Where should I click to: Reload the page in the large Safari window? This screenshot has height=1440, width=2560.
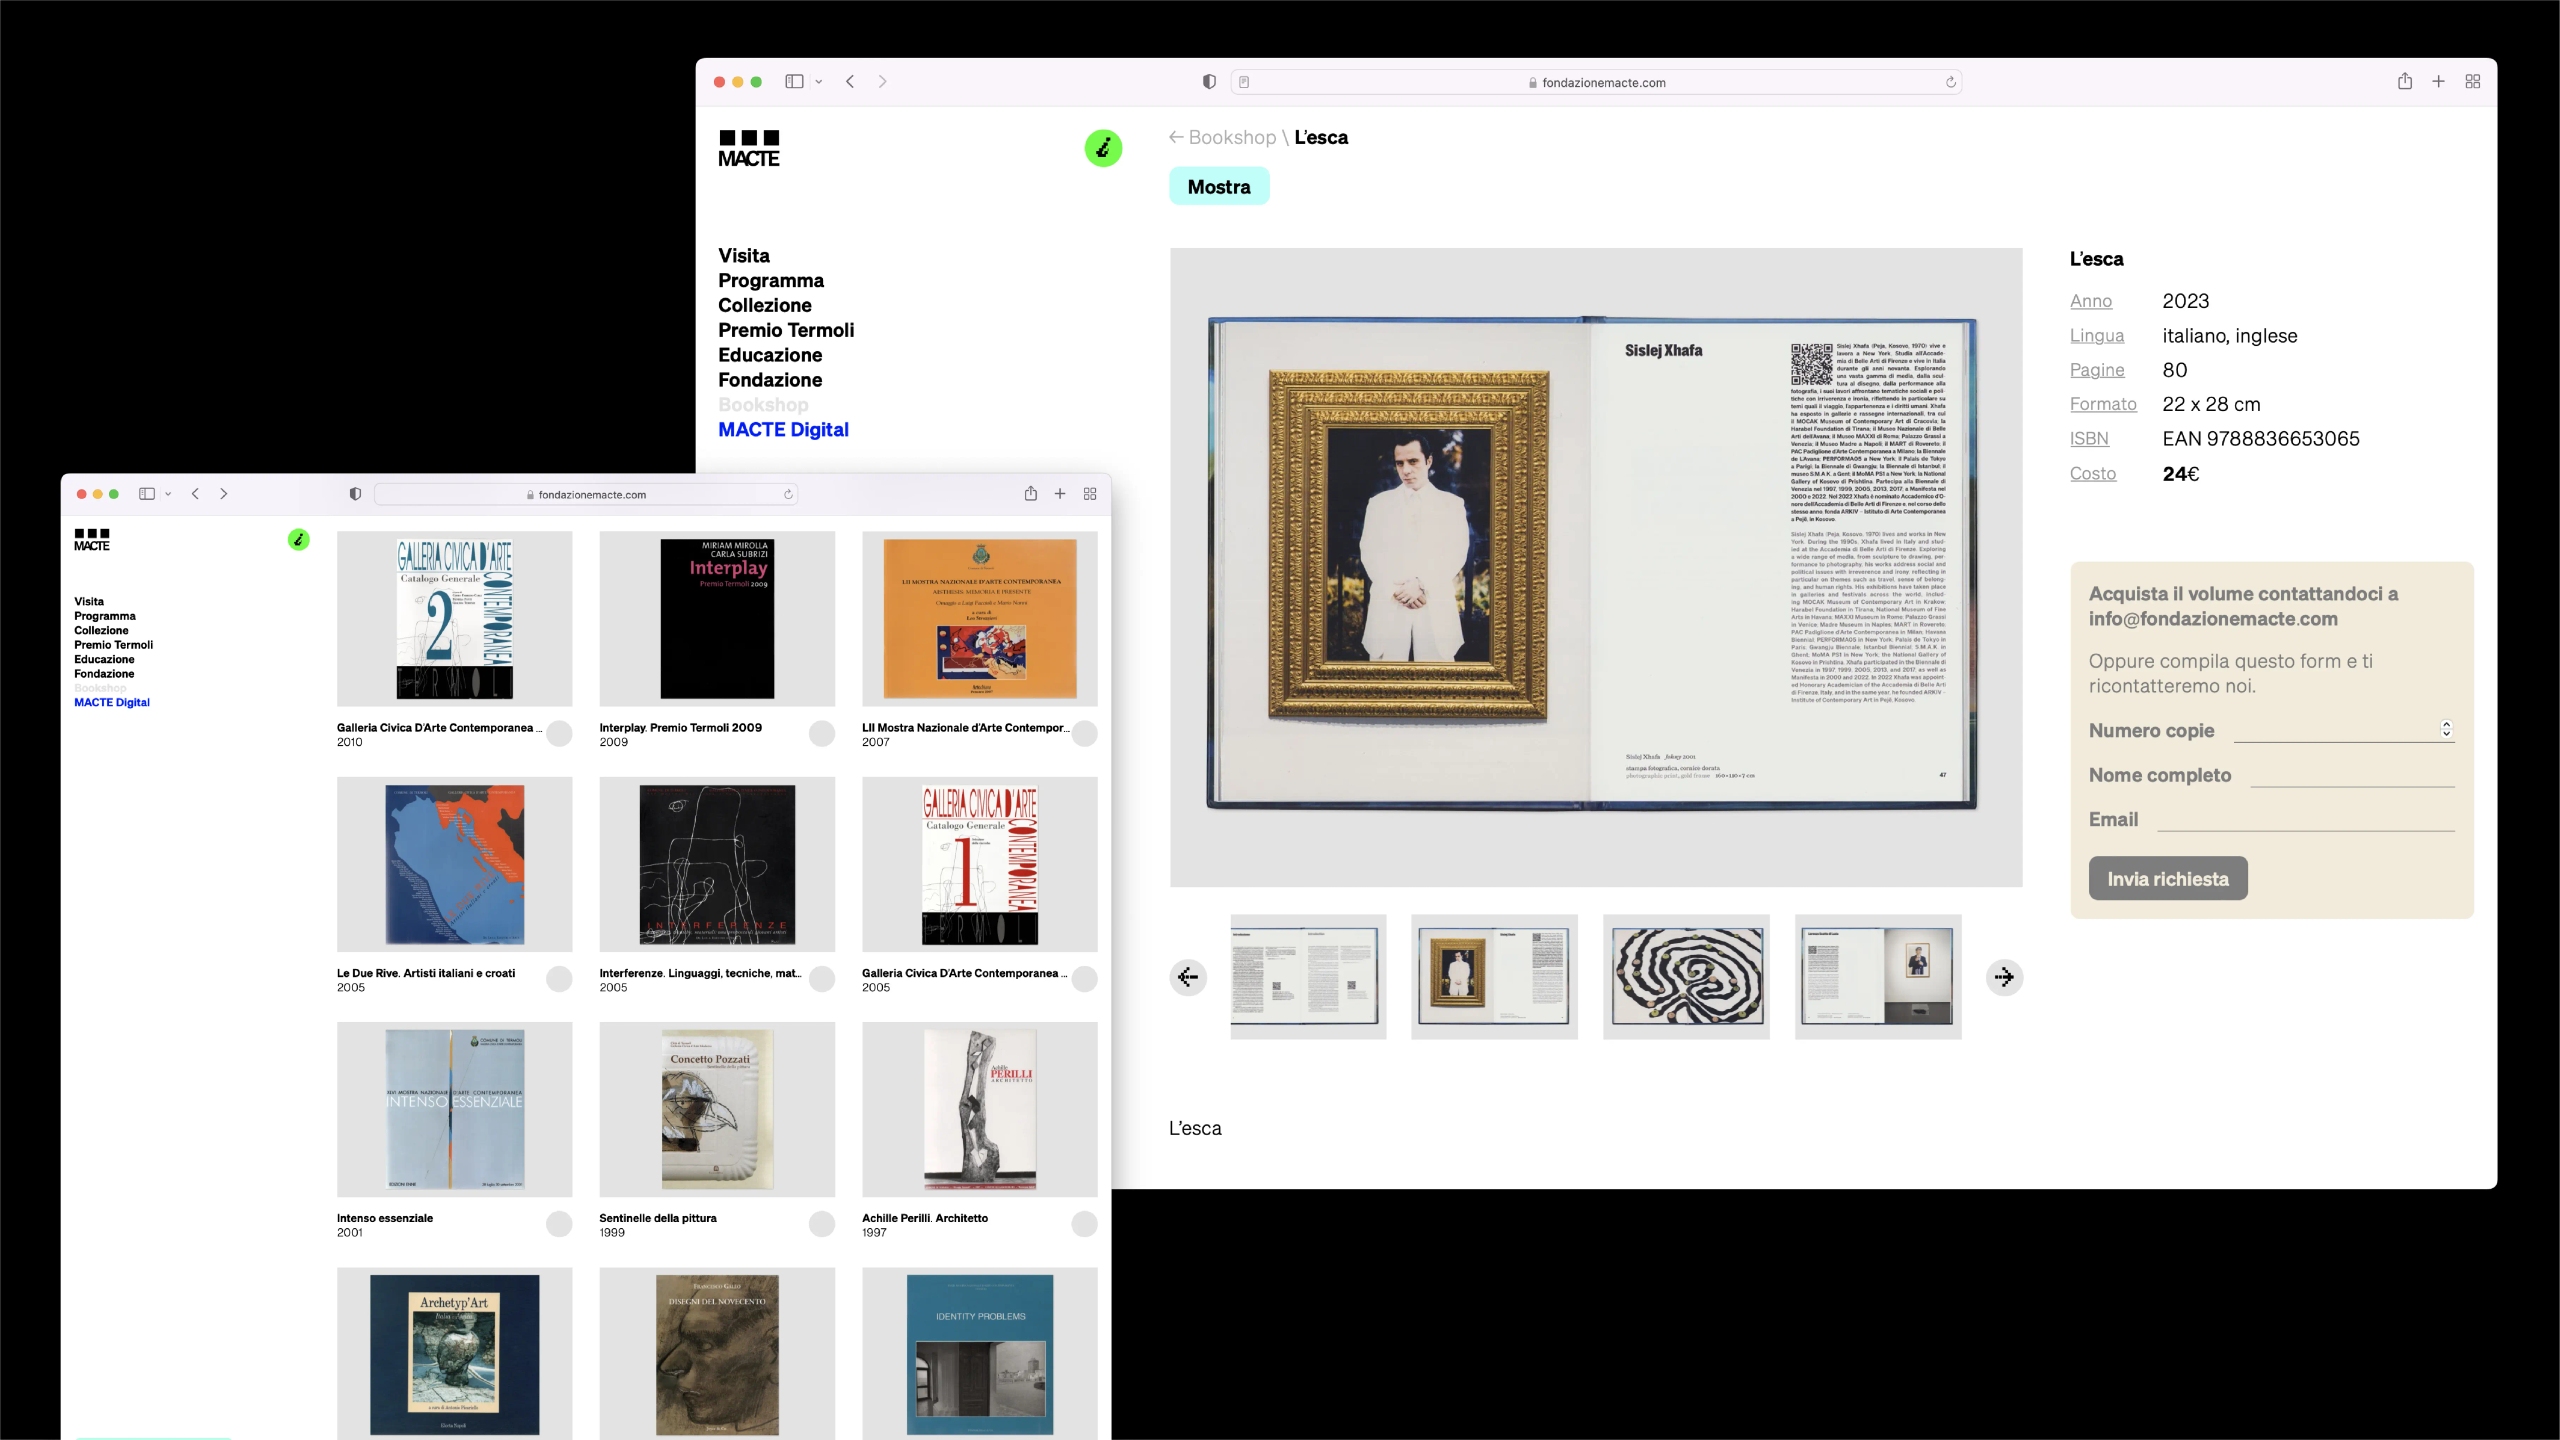(1950, 82)
